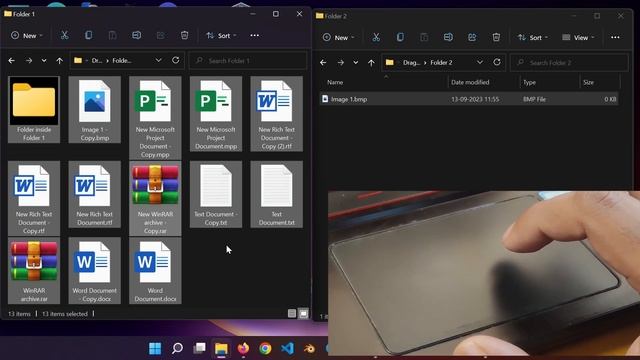Click Search Folder 2 field

pos(569,62)
